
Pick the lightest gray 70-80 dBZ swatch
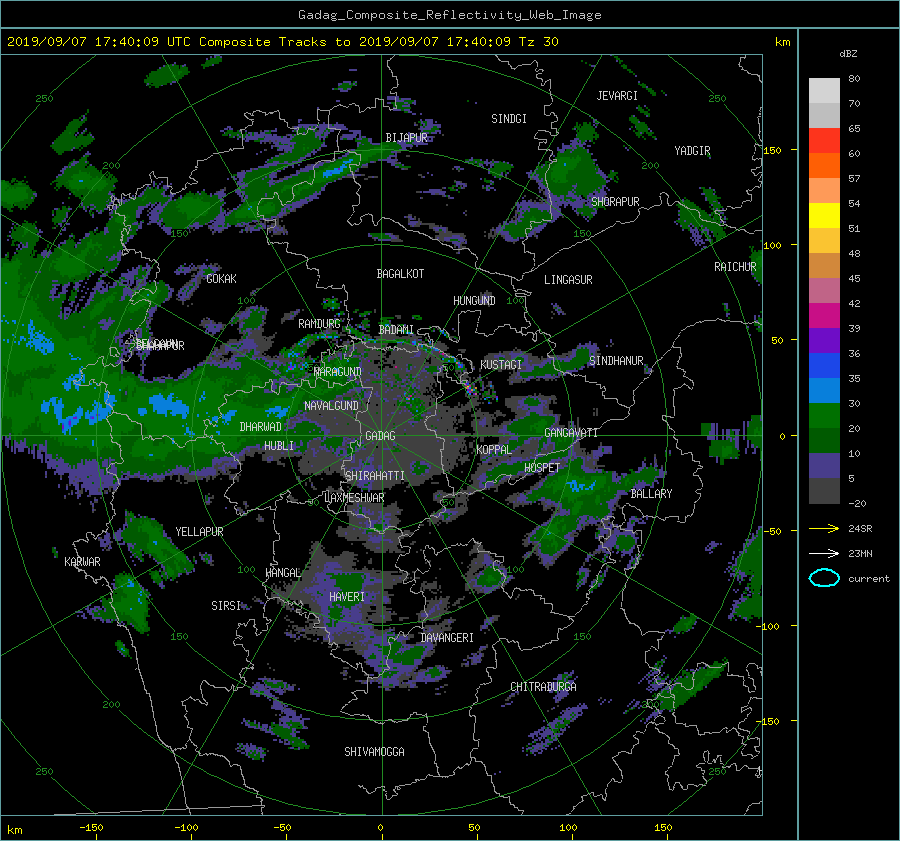tap(824, 90)
